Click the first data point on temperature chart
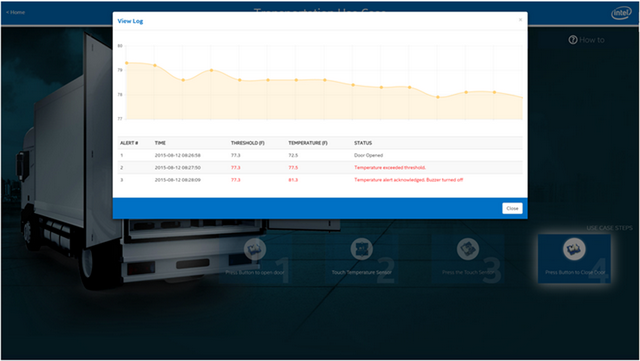This screenshot has width=640, height=361. pyautogui.click(x=127, y=63)
